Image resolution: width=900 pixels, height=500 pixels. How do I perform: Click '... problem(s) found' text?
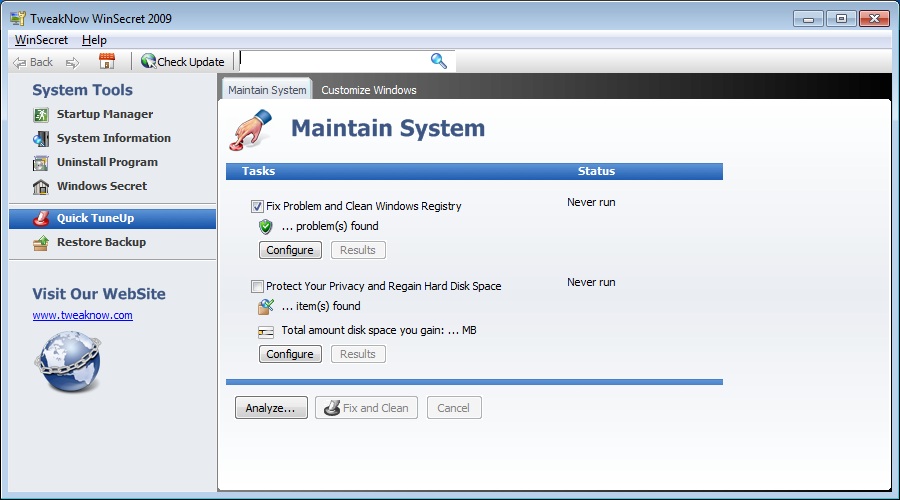330,226
